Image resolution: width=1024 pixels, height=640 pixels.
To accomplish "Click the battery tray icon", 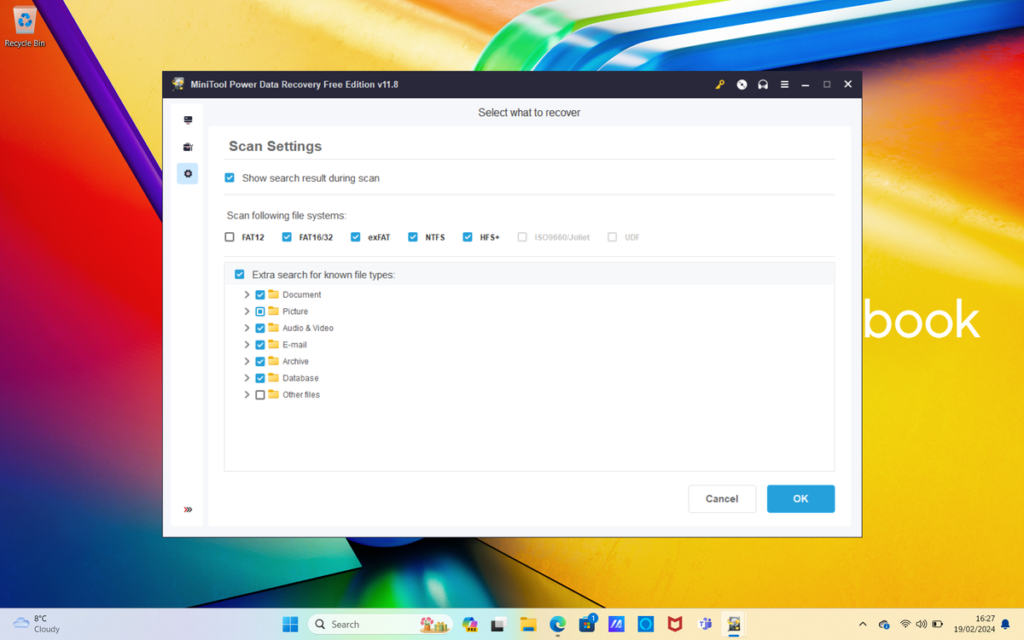I will pyautogui.click(x=937, y=624).
